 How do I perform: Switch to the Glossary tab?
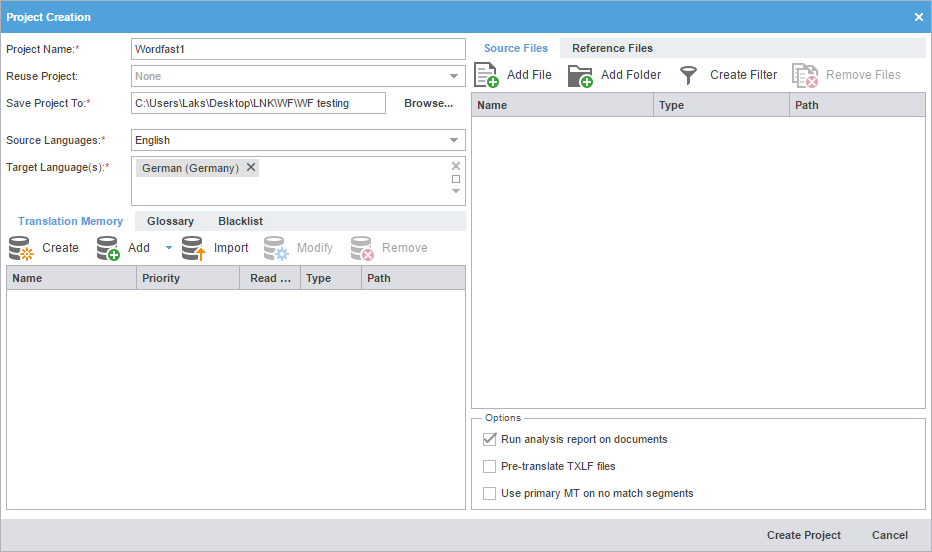click(171, 221)
